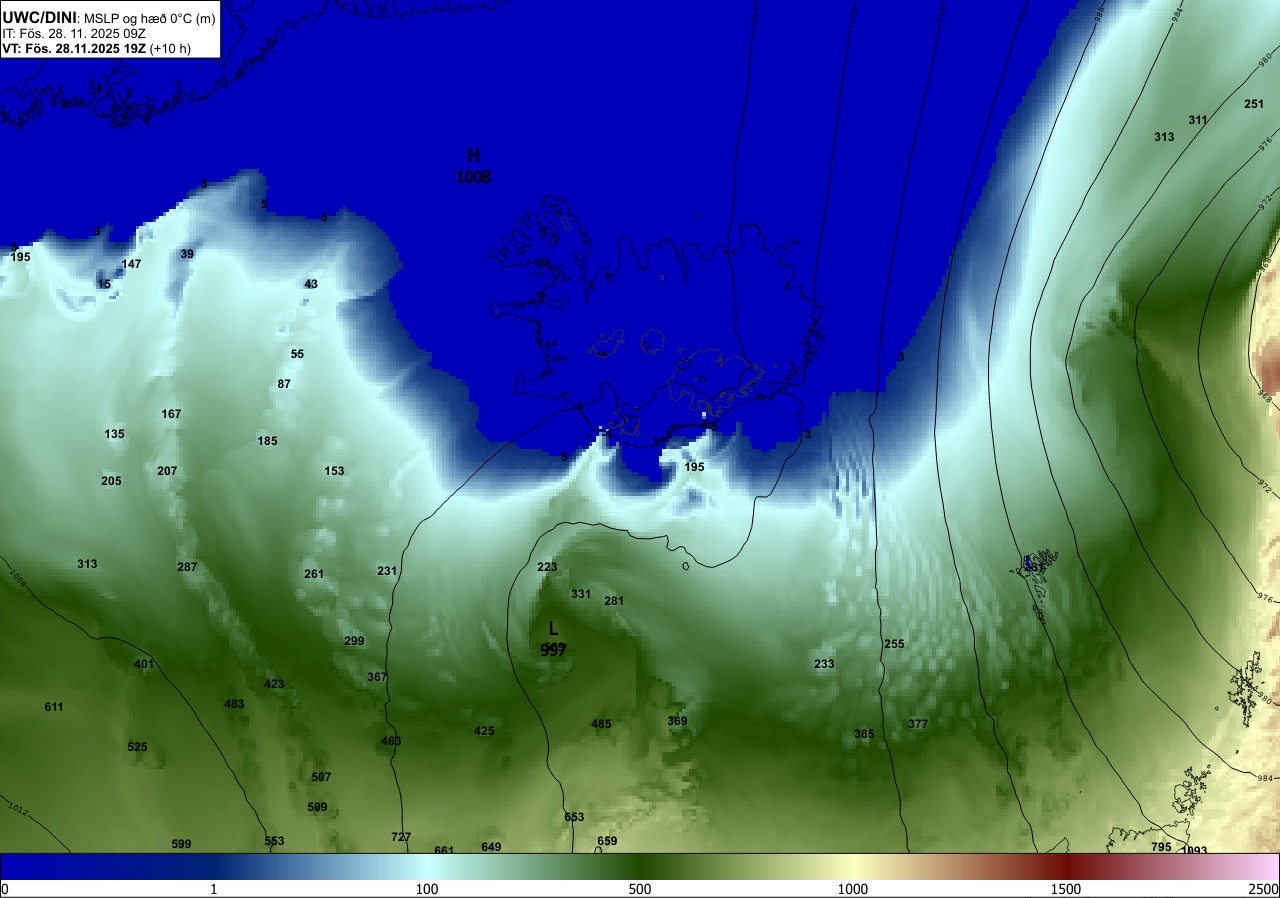
Task: Click the 367 height value
Action: pos(377,677)
